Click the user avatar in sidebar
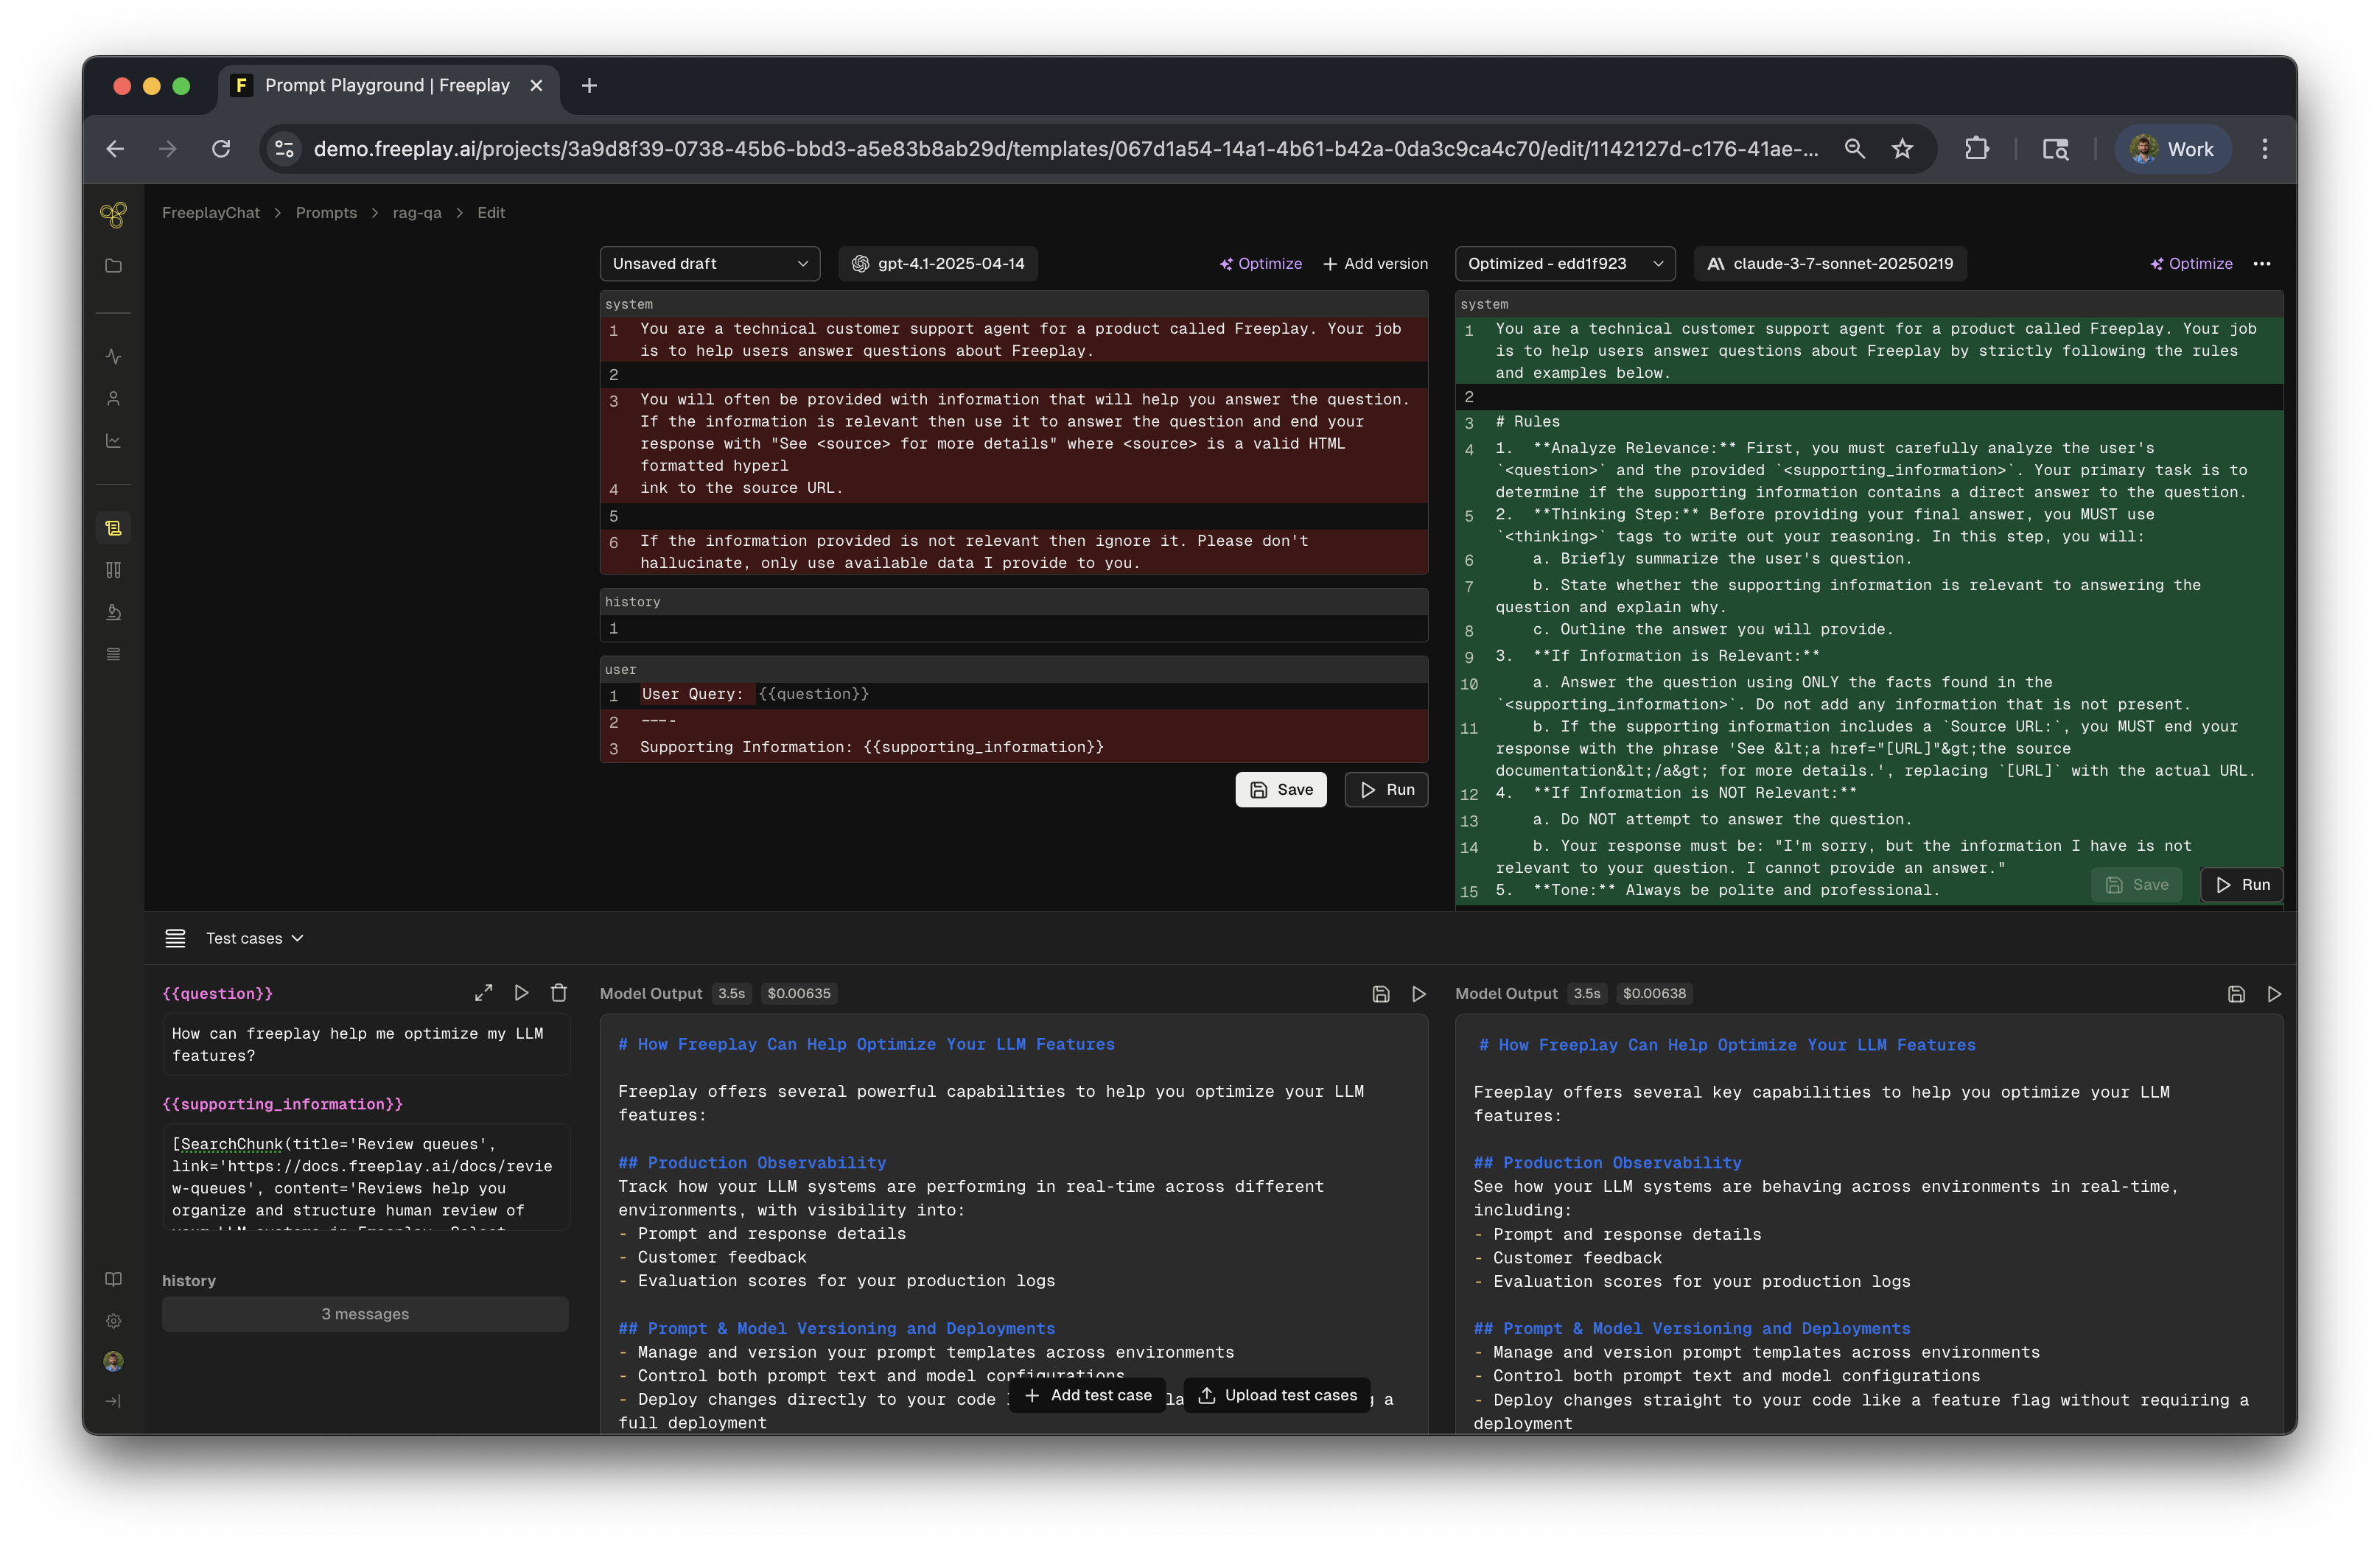Image resolution: width=2380 pixels, height=1544 pixels. [113, 1361]
